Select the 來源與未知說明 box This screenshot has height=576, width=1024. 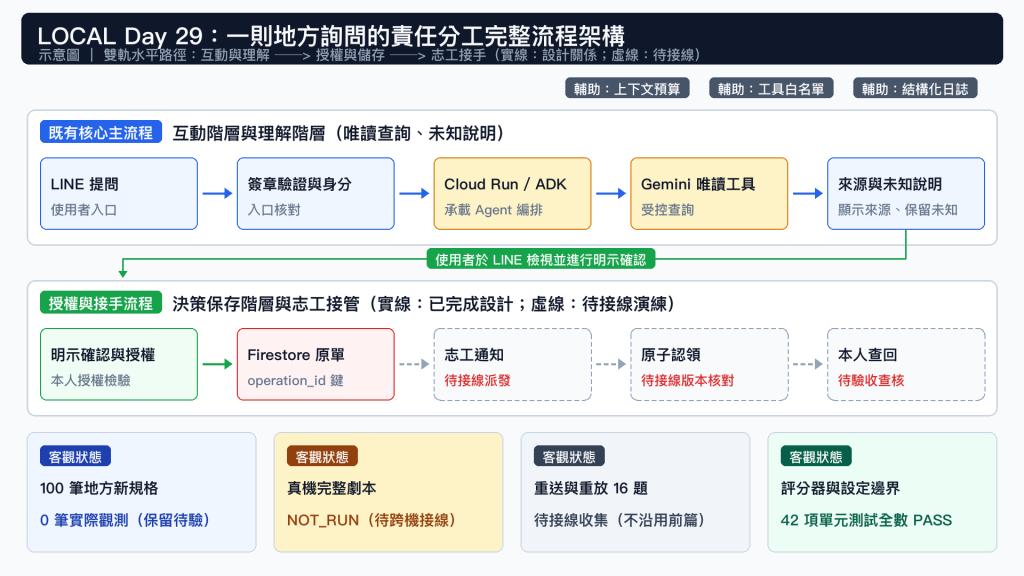906,193
